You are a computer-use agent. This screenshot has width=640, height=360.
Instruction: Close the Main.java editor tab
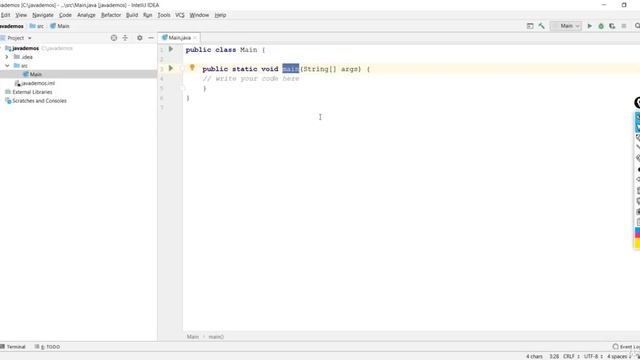click(x=195, y=38)
